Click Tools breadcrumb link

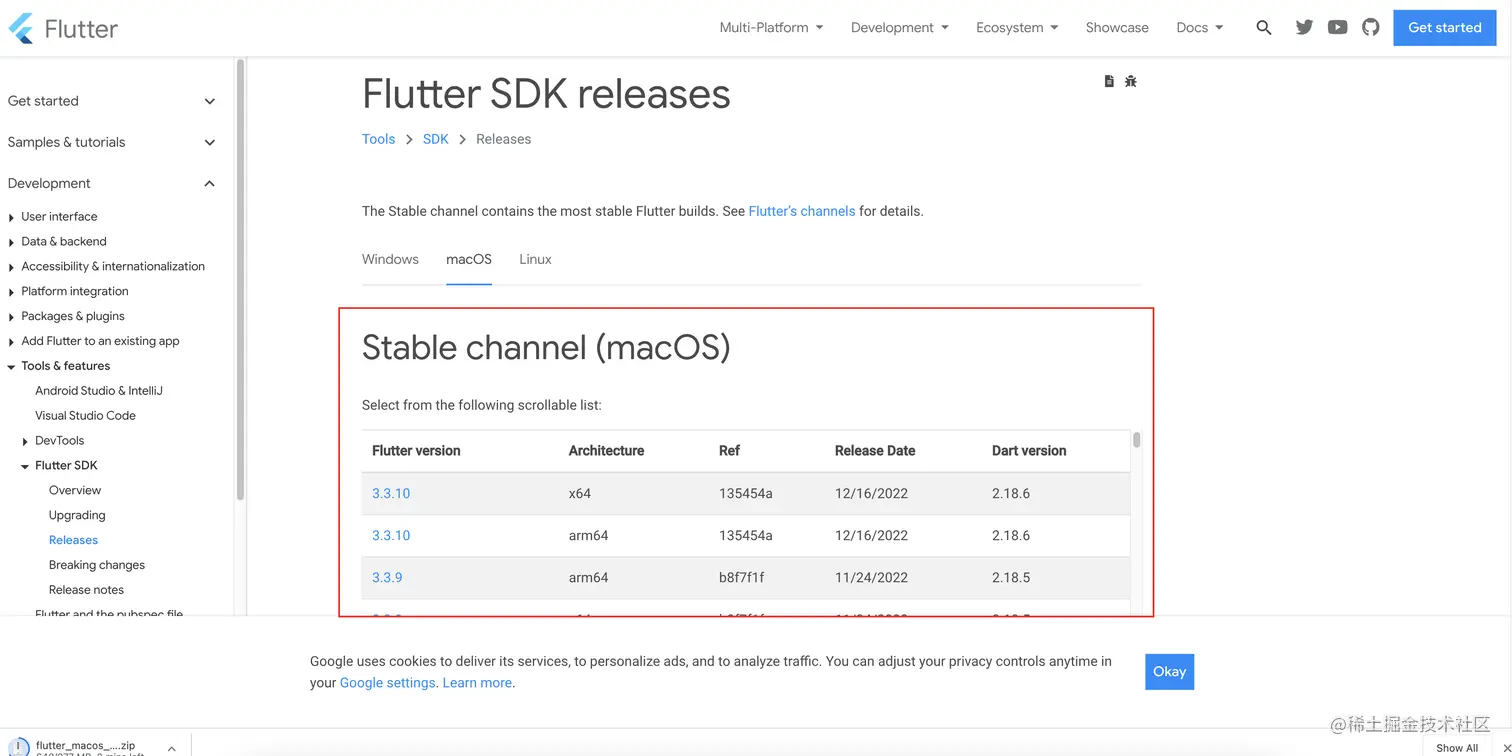coord(378,139)
